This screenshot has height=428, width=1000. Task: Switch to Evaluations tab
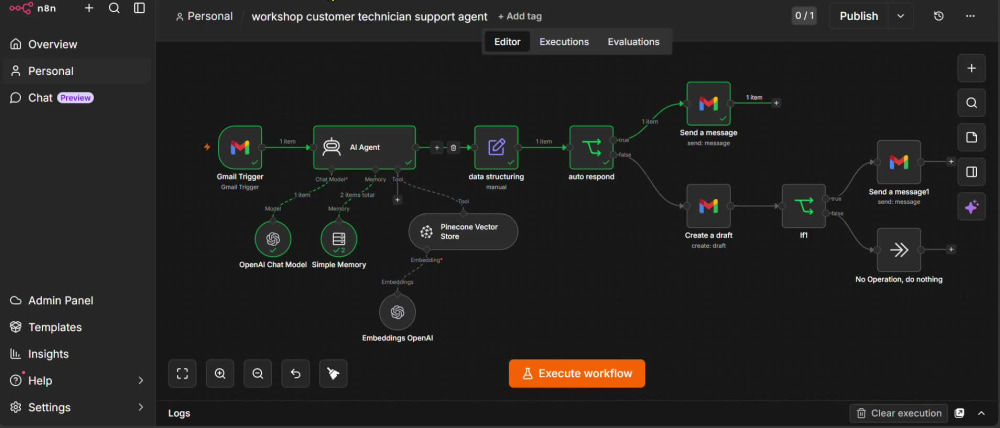[633, 42]
